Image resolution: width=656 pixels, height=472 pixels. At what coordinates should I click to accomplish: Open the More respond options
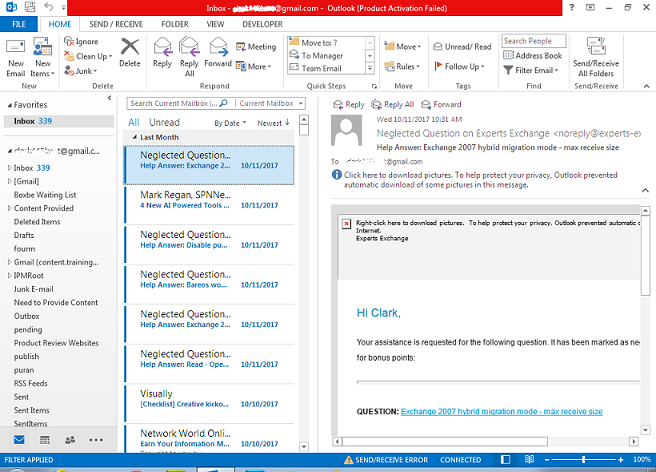[x=254, y=66]
